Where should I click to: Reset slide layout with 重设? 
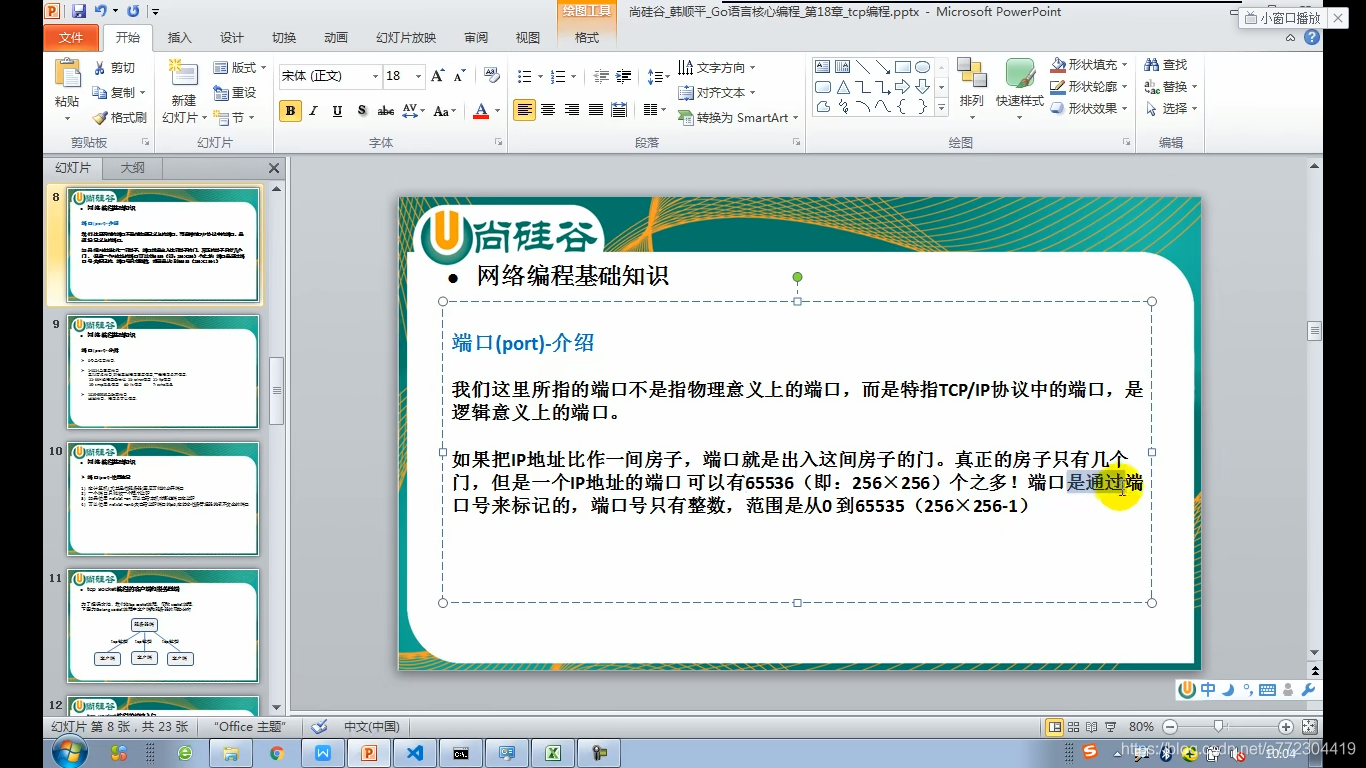tap(235, 92)
